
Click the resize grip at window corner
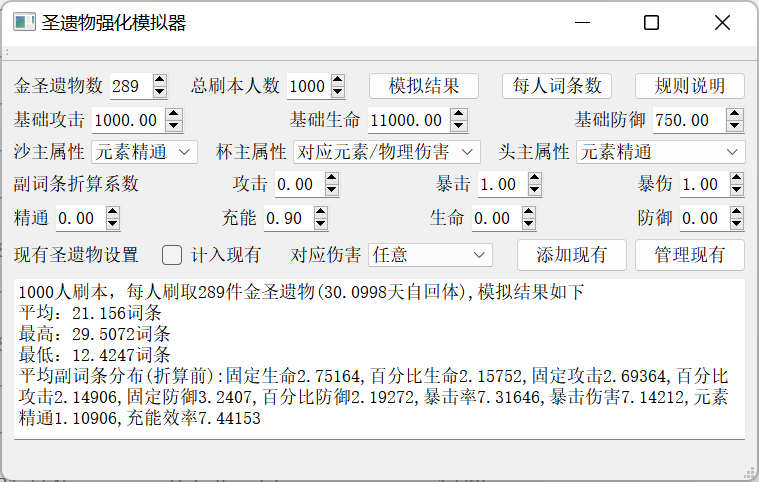point(750,472)
